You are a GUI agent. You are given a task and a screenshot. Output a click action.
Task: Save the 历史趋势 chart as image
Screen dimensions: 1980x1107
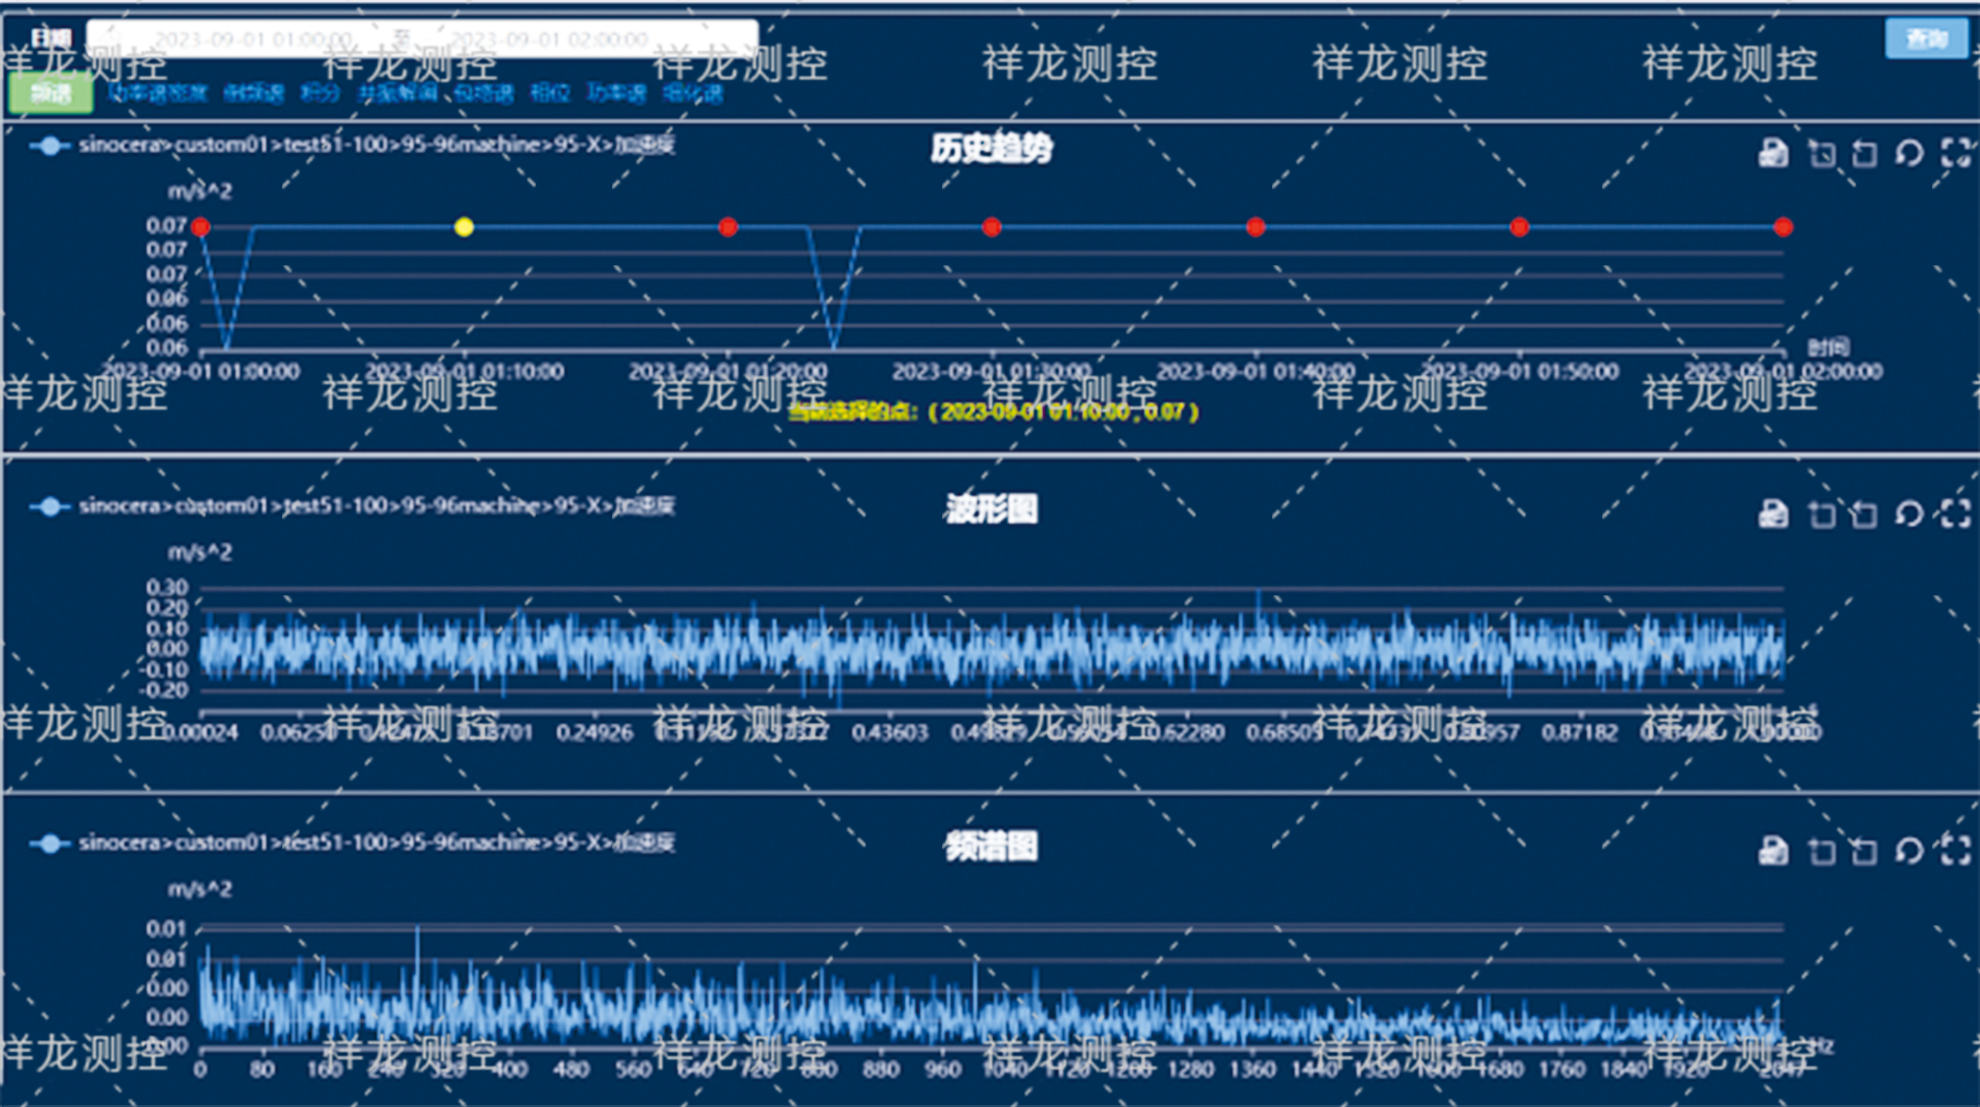click(x=1773, y=153)
